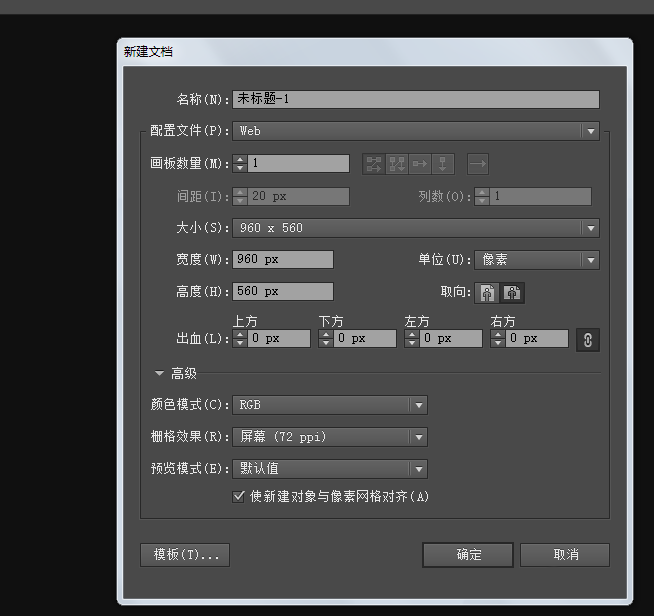Select grid by row artboard layout icon
The height and width of the screenshot is (616, 654).
coord(374,164)
